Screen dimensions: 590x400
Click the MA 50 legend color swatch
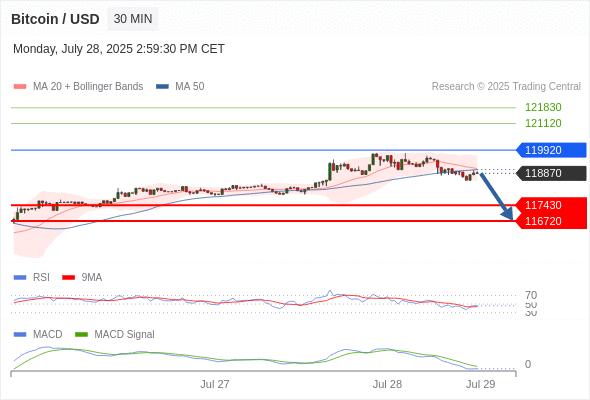tap(162, 87)
